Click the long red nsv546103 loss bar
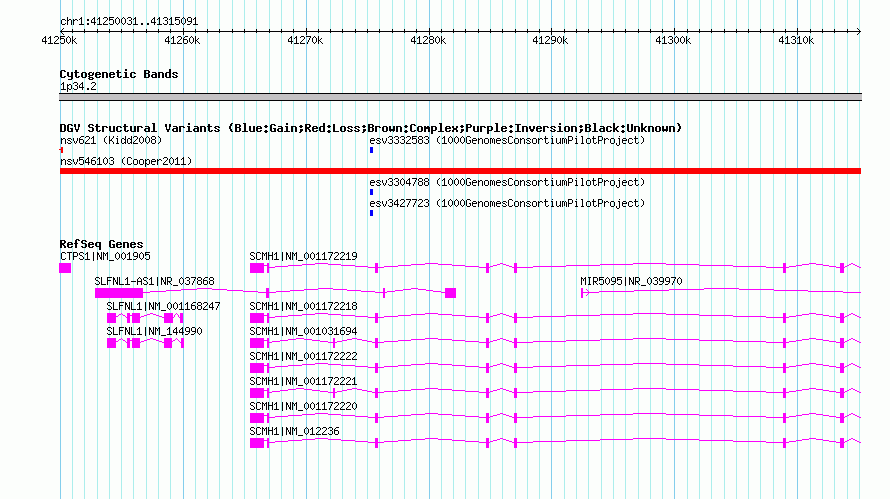Screen dimensions: 890x499 pos(460,171)
